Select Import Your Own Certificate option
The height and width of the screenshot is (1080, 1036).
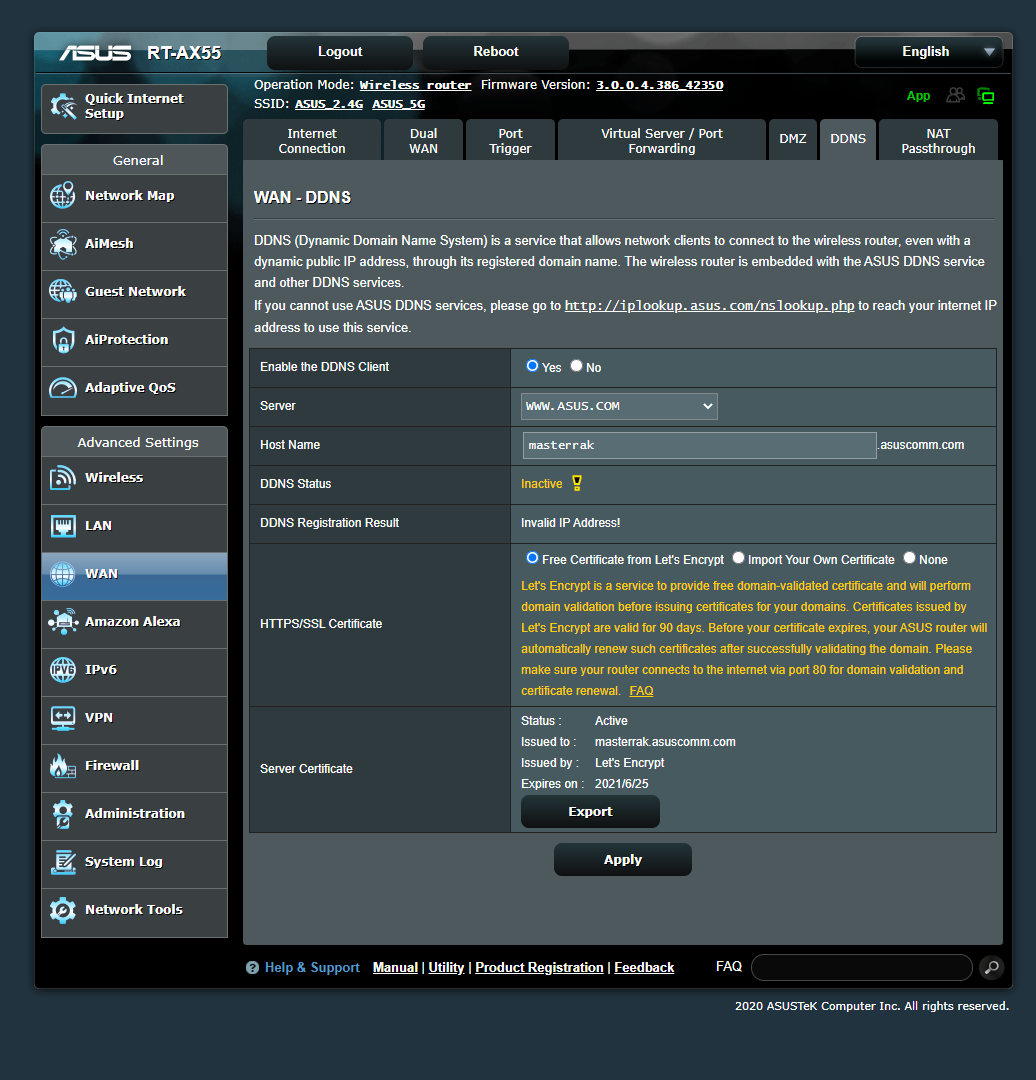738,558
